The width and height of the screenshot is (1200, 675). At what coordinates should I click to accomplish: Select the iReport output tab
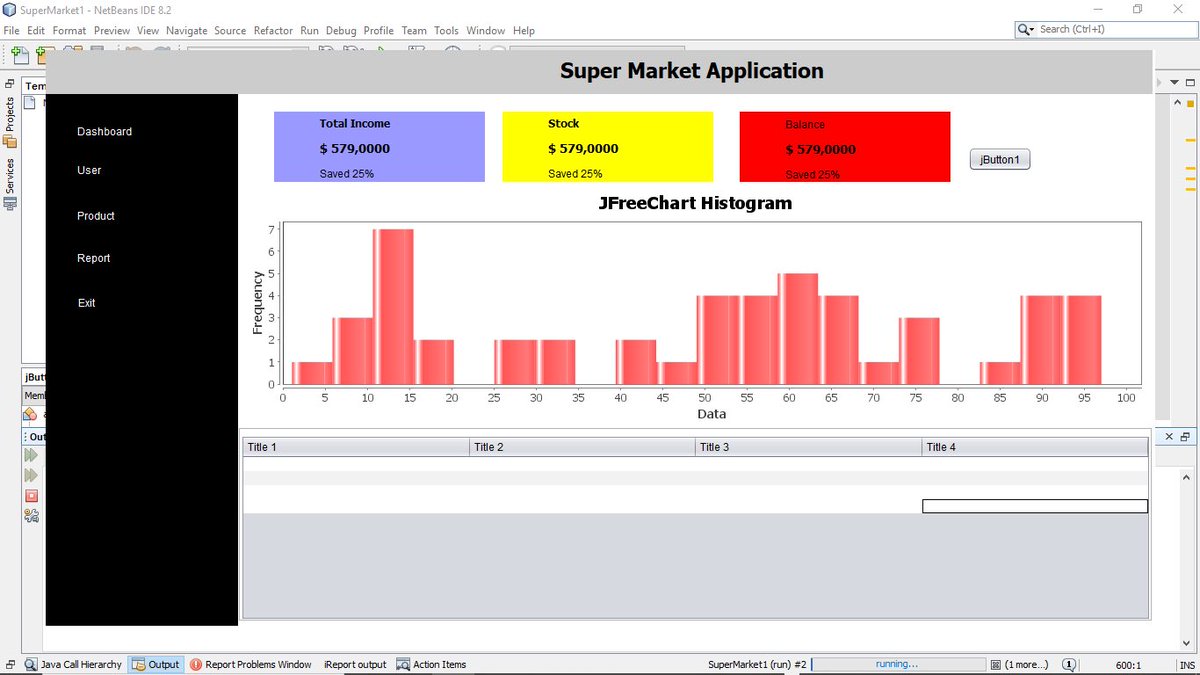pos(355,664)
